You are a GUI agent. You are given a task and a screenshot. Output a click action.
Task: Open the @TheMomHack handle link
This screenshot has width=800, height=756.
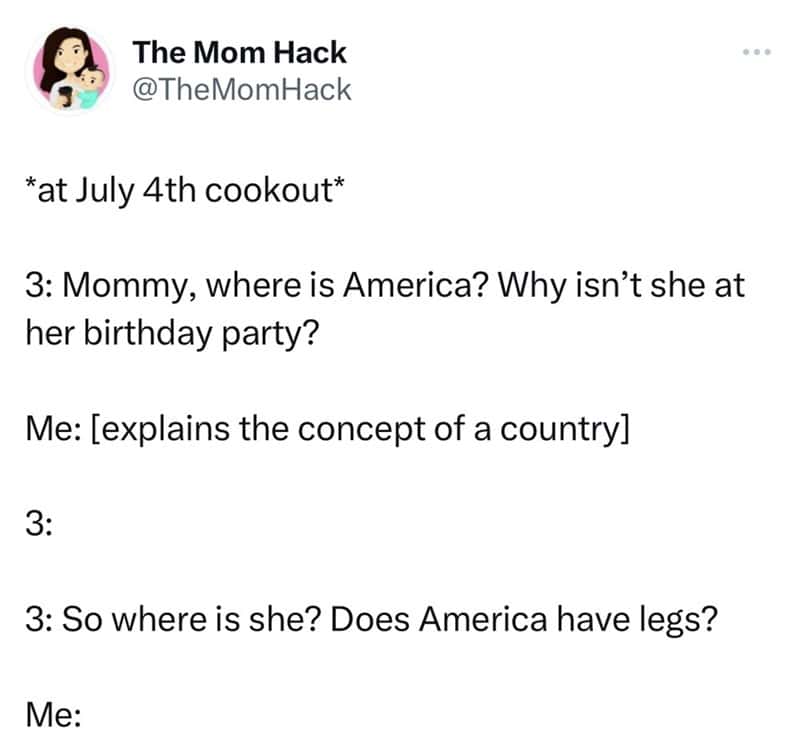242,90
